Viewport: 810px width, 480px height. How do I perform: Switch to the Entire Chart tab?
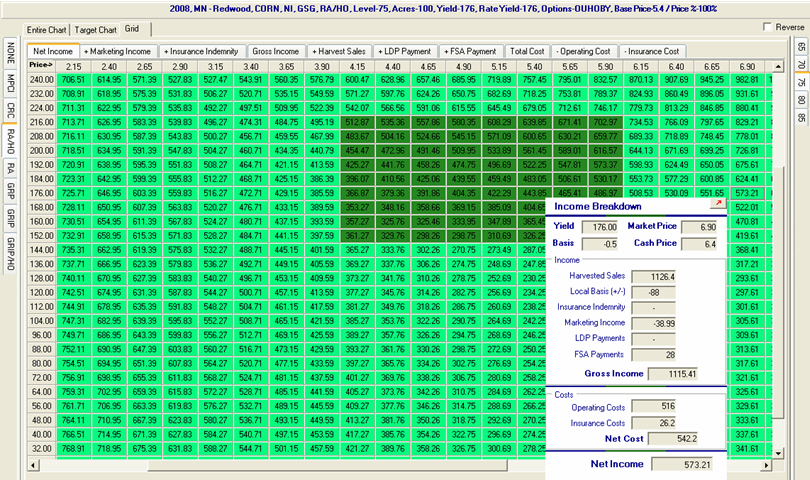click(x=46, y=30)
